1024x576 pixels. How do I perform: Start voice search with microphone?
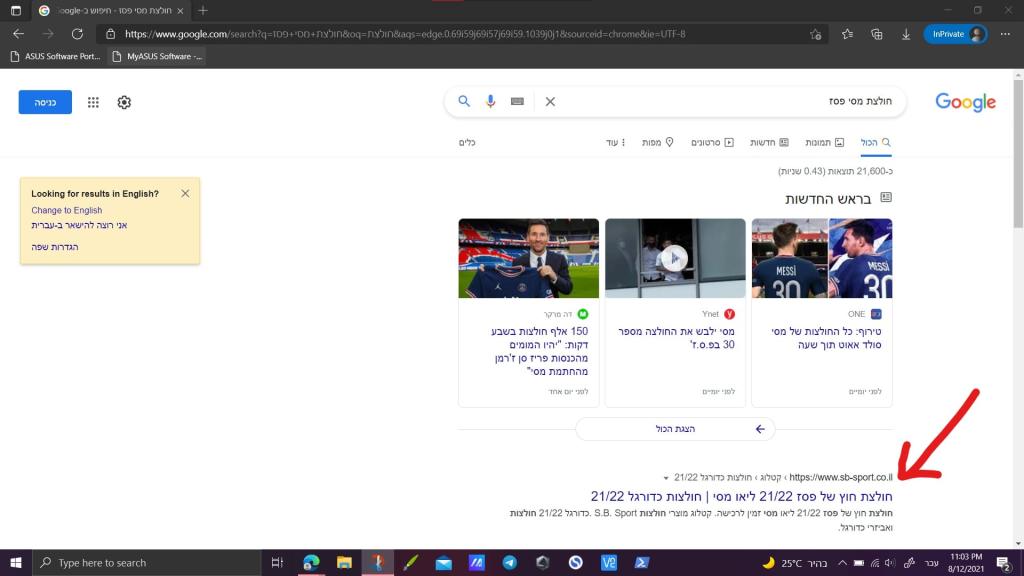pos(490,101)
